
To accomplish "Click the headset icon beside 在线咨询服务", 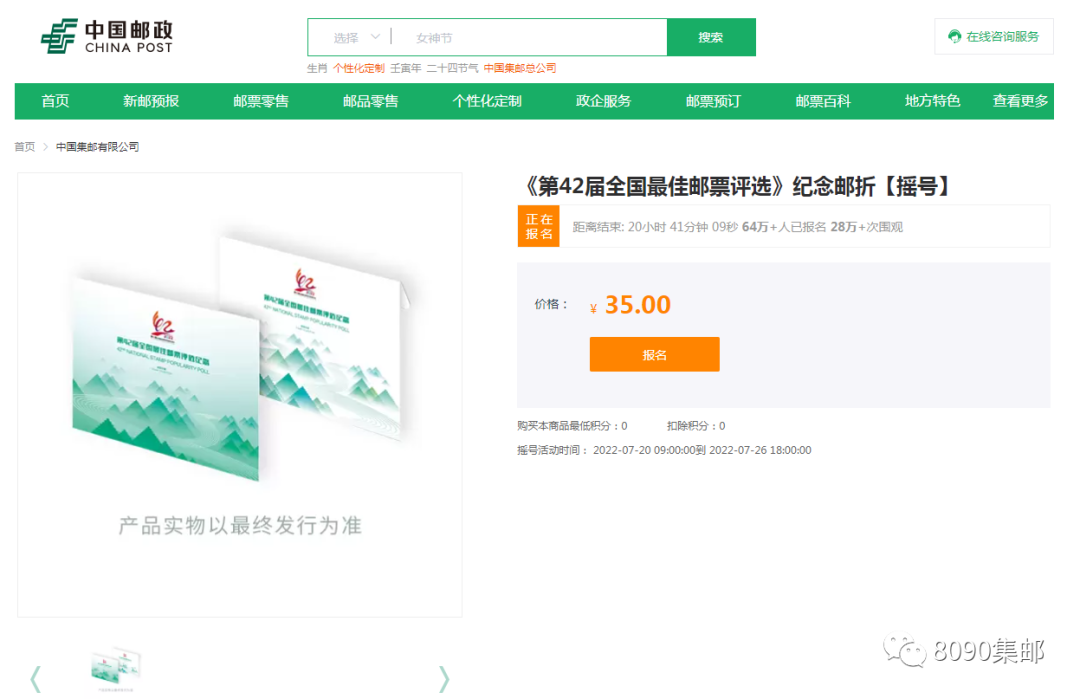I will 955,36.
